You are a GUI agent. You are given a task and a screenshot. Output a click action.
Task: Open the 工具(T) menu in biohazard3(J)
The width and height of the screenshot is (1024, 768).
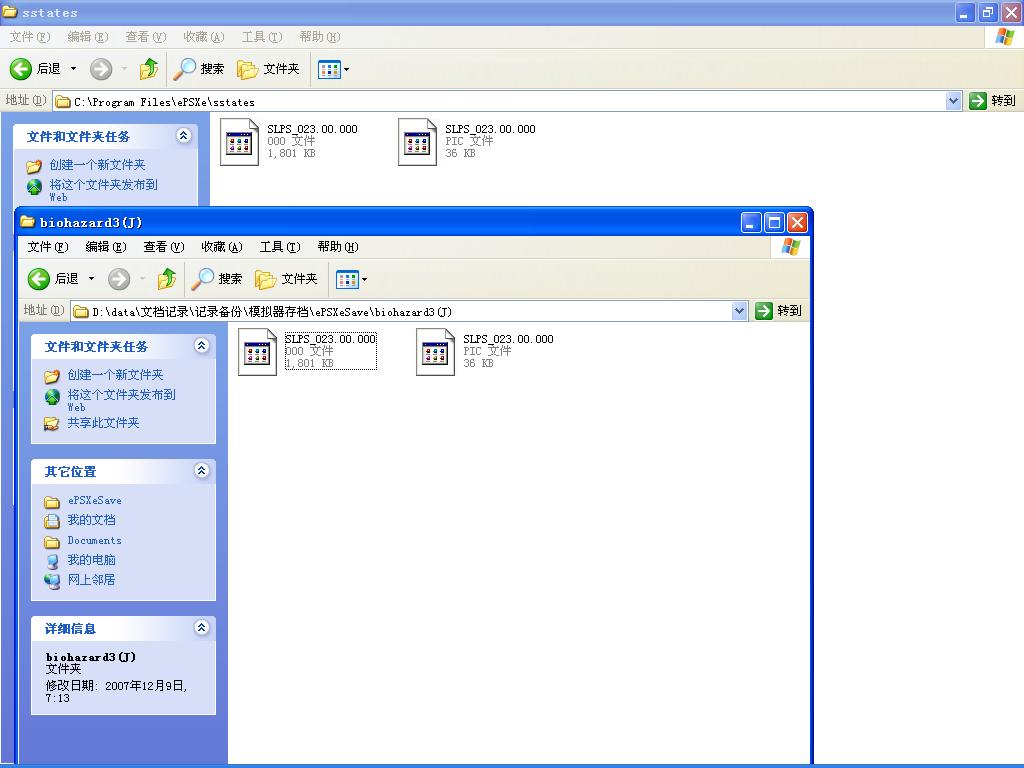coord(279,247)
